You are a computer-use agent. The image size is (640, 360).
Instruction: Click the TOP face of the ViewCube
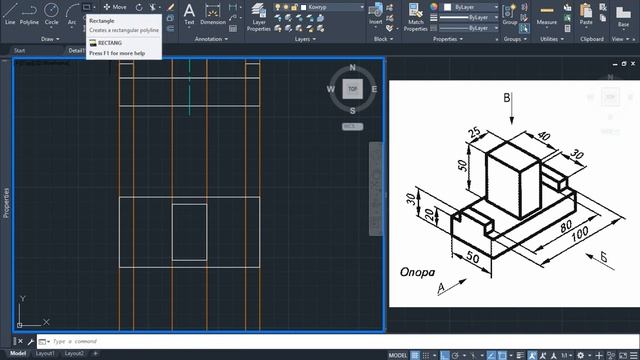pyautogui.click(x=353, y=89)
